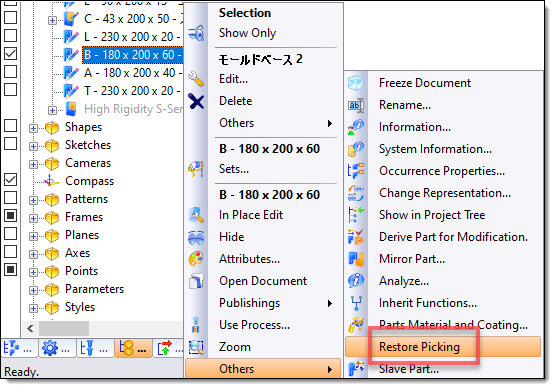555x389 pixels.
Task: Click the tree horizontal scrollbar thumb
Action: point(64,328)
